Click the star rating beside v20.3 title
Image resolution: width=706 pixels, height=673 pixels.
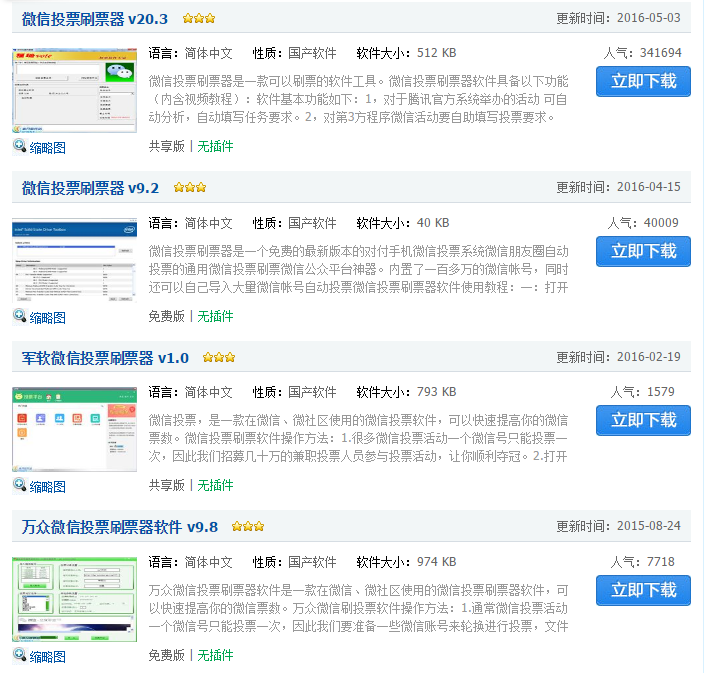(x=199, y=18)
